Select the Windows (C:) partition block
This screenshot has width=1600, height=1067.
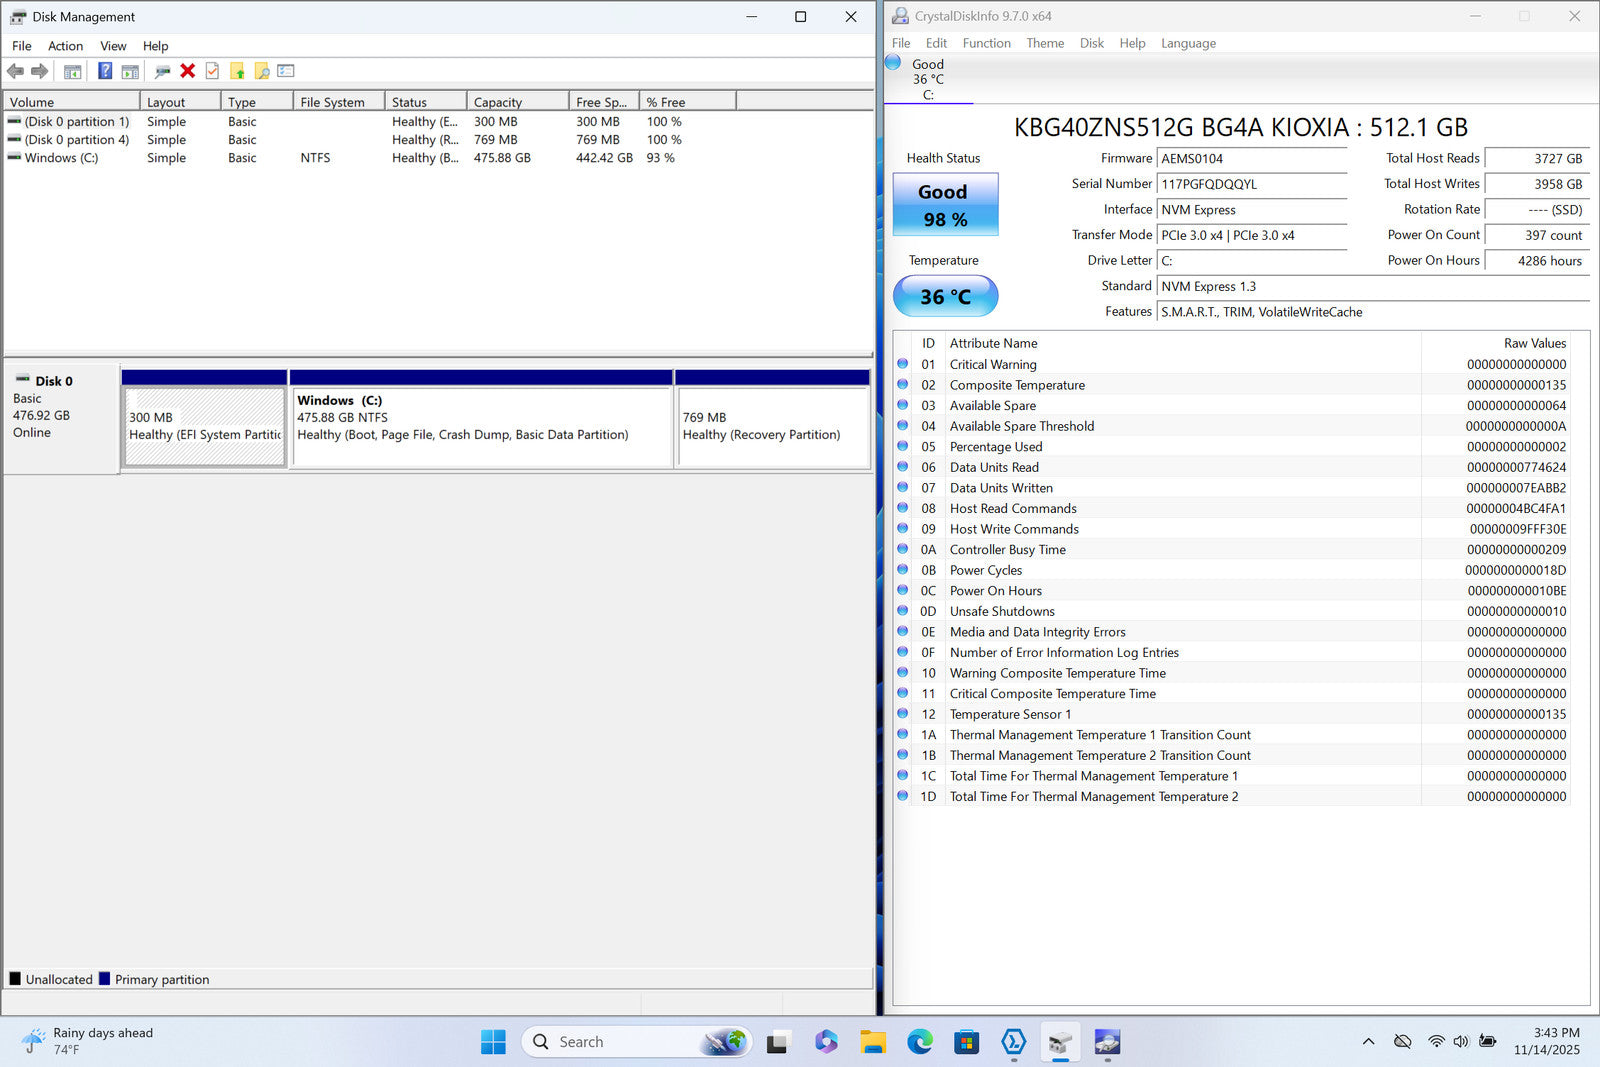pos(480,427)
